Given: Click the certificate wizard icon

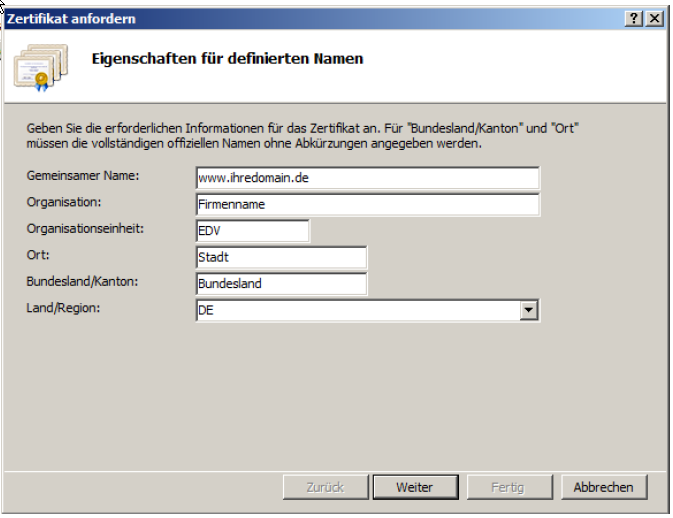Looking at the screenshot, I should pos(41,67).
